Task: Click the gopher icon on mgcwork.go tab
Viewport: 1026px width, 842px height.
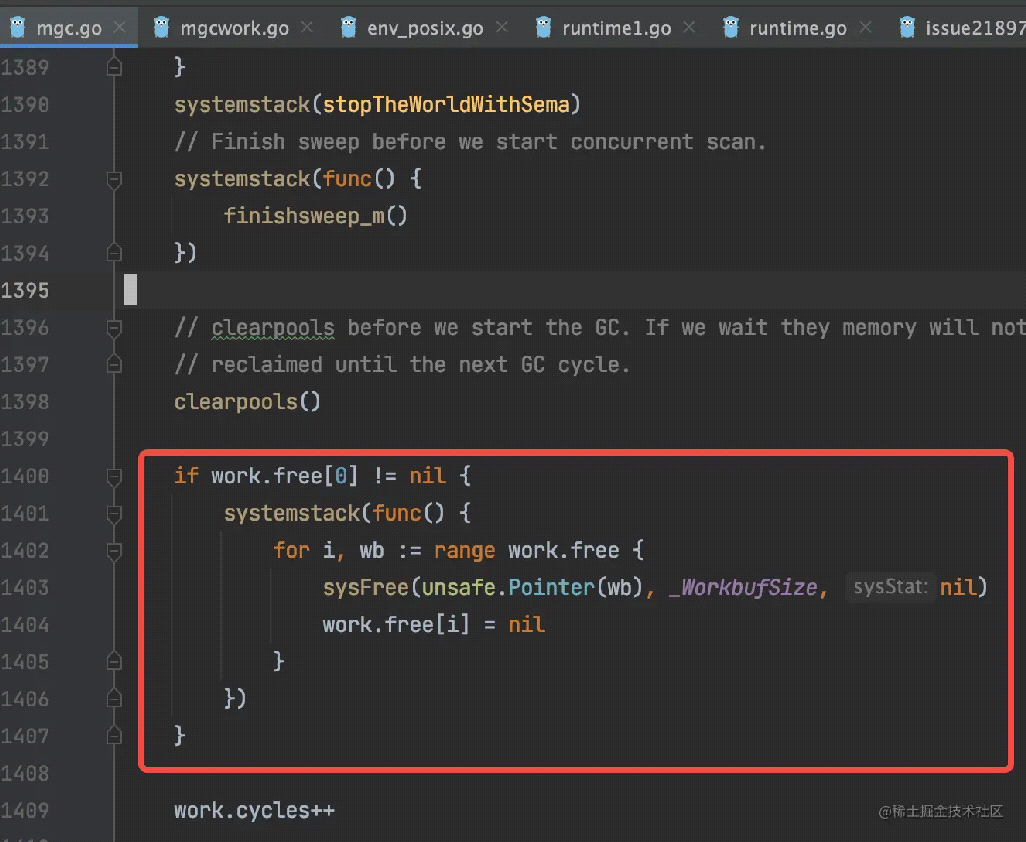Action: tap(161, 27)
